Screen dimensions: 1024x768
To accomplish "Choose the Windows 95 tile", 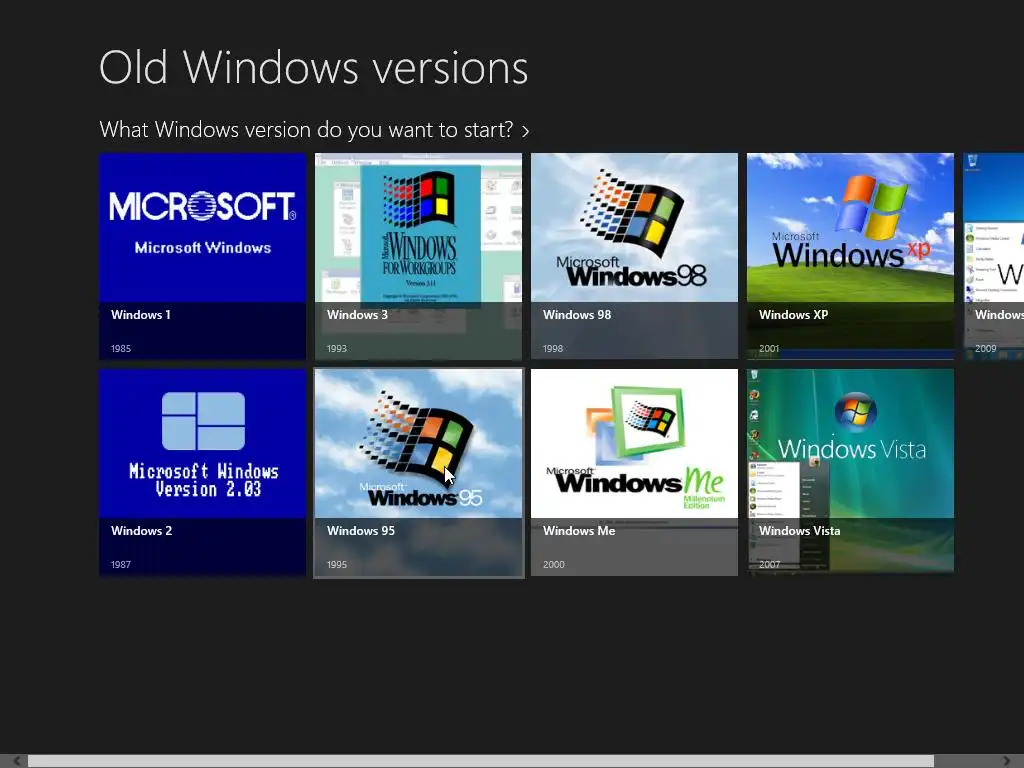I will 419,473.
